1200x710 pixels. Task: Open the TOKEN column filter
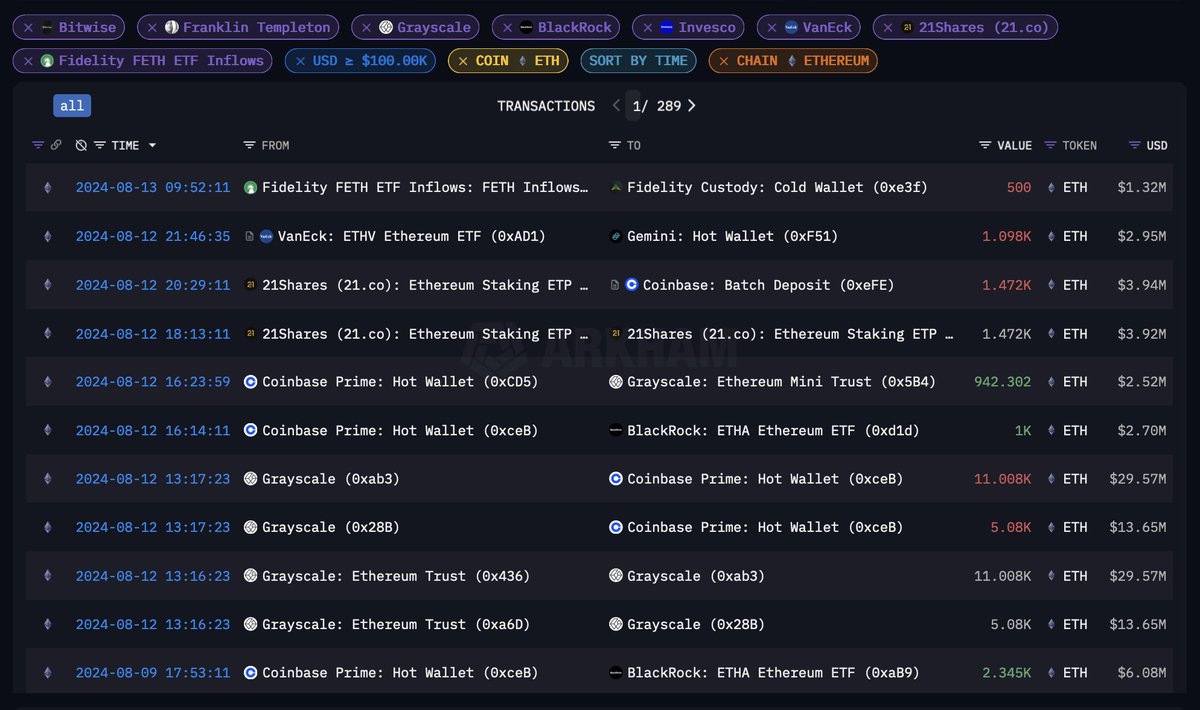1050,146
